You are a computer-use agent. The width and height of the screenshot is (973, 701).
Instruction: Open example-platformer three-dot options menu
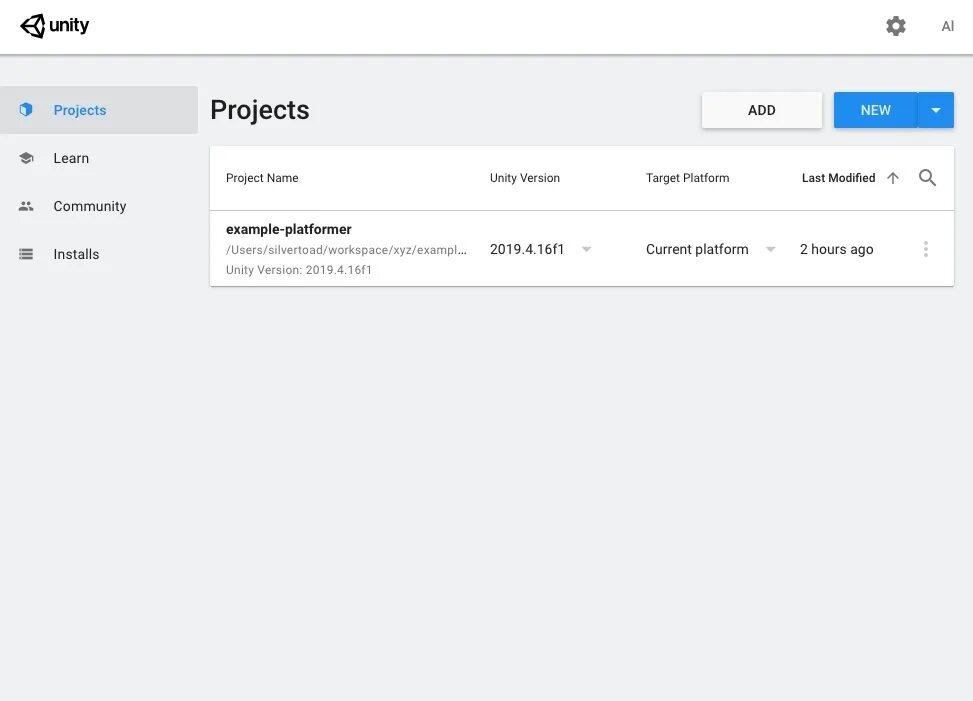(925, 249)
